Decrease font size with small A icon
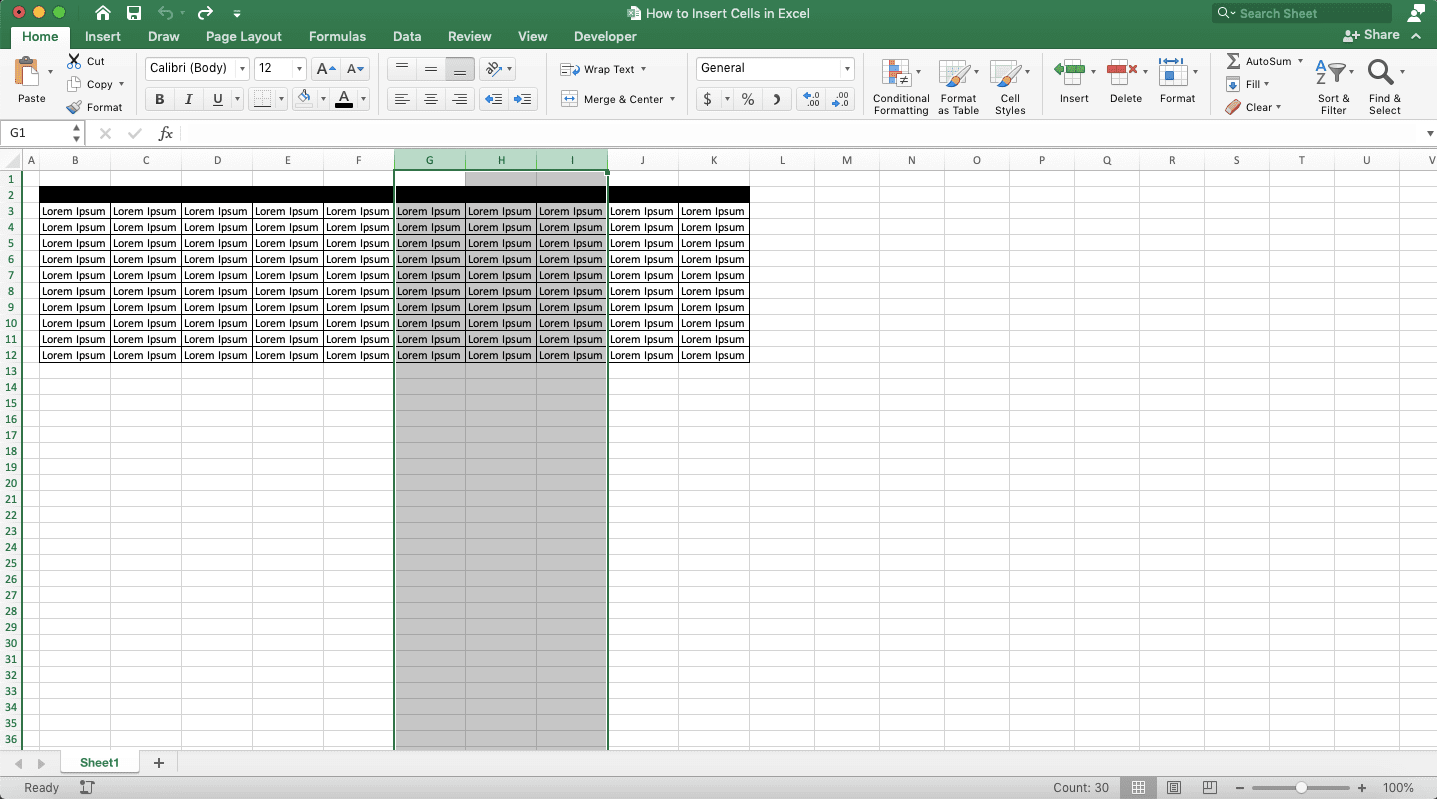 pyautogui.click(x=355, y=69)
